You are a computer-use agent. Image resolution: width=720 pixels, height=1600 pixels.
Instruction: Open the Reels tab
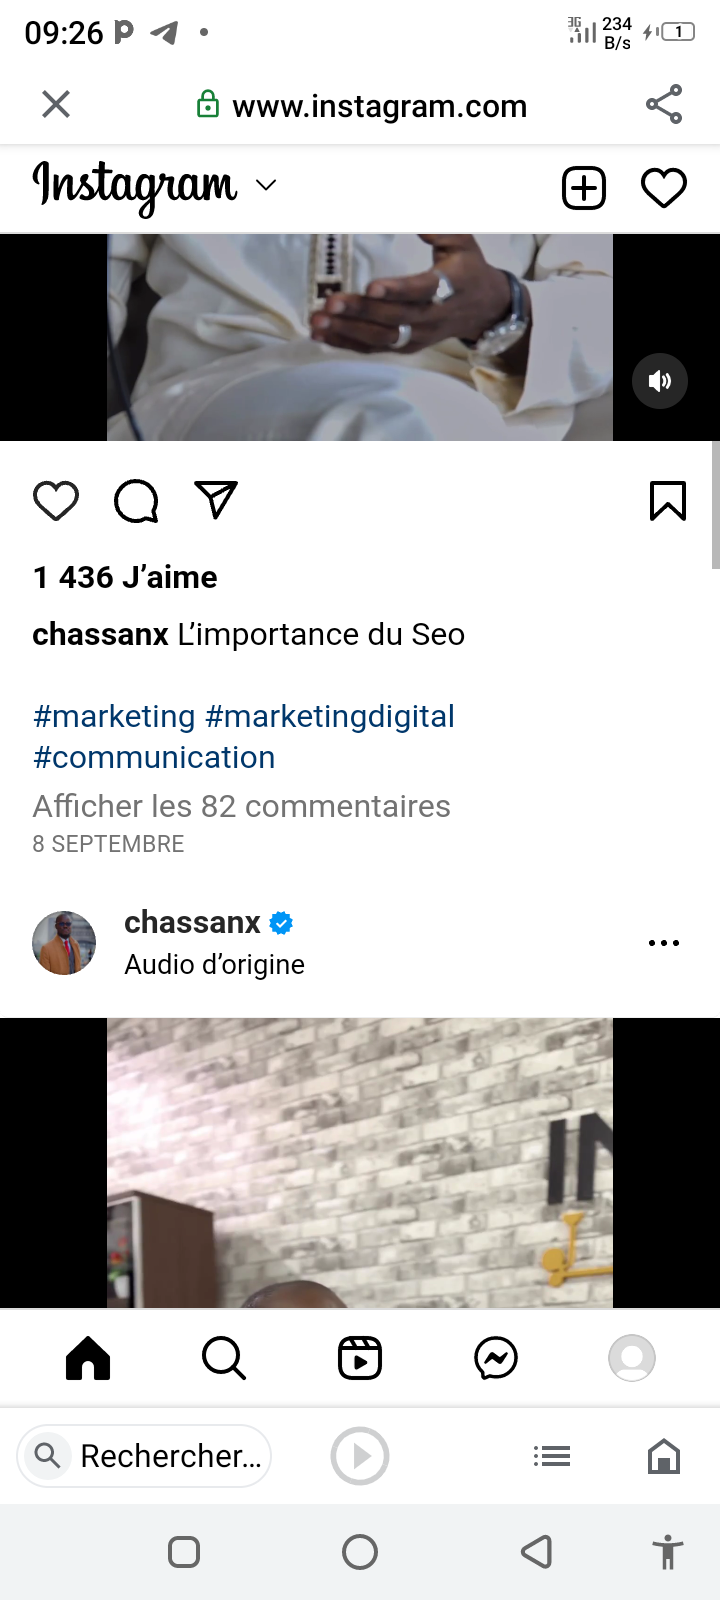(x=360, y=1358)
